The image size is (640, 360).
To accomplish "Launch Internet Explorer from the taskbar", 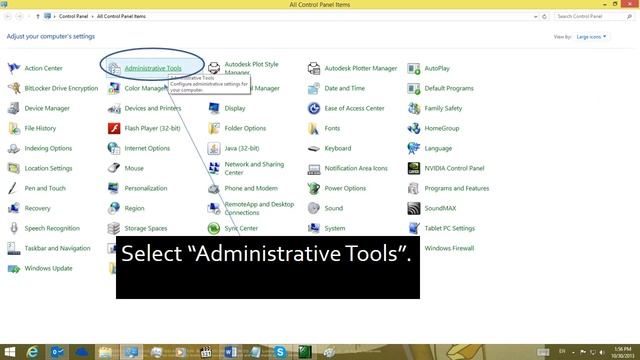I will (32, 352).
